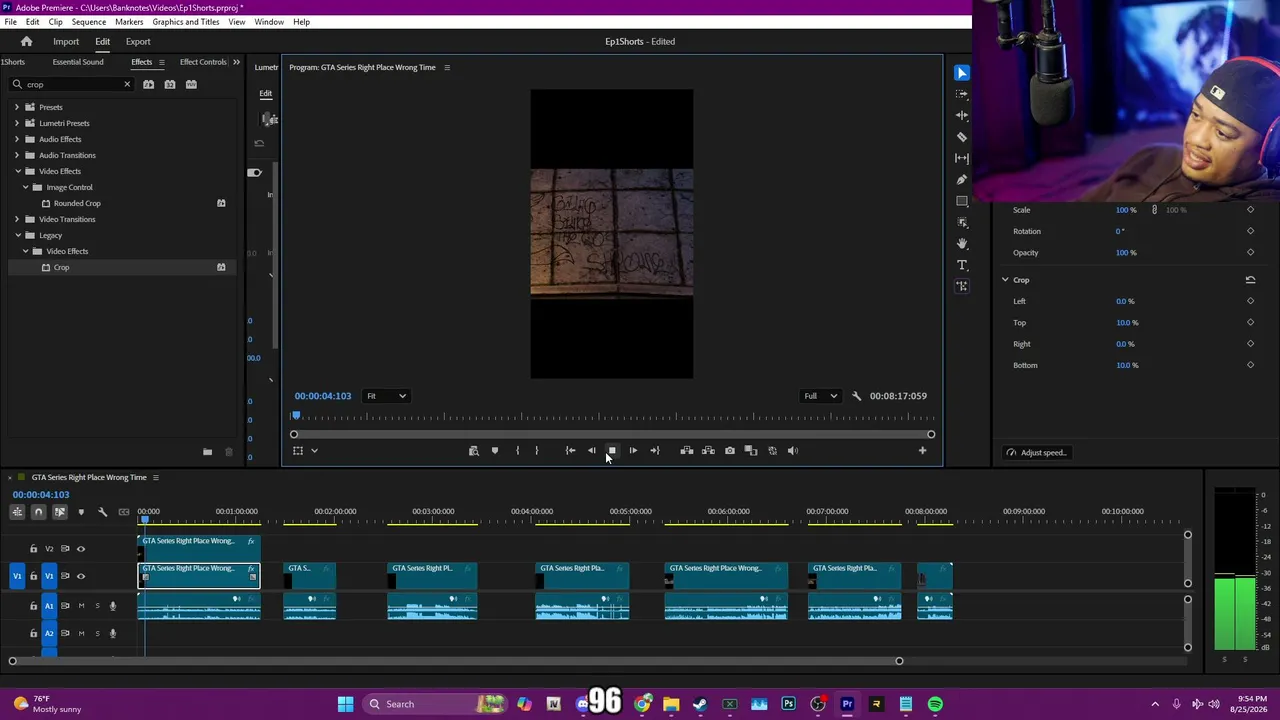Go to In point
The image size is (1280, 720).
pyautogui.click(x=570, y=451)
